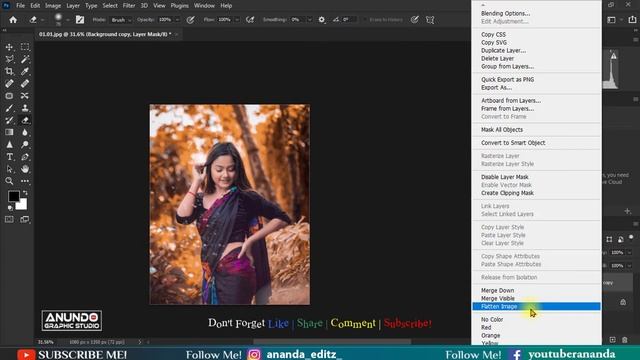This screenshot has width=640, height=360.
Task: Select the Gradient tool
Action: coord(9,132)
